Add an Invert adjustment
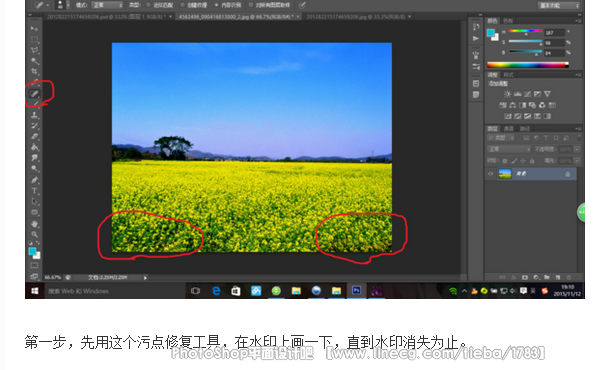Screen dimensions: 595x370 tap(508, 116)
